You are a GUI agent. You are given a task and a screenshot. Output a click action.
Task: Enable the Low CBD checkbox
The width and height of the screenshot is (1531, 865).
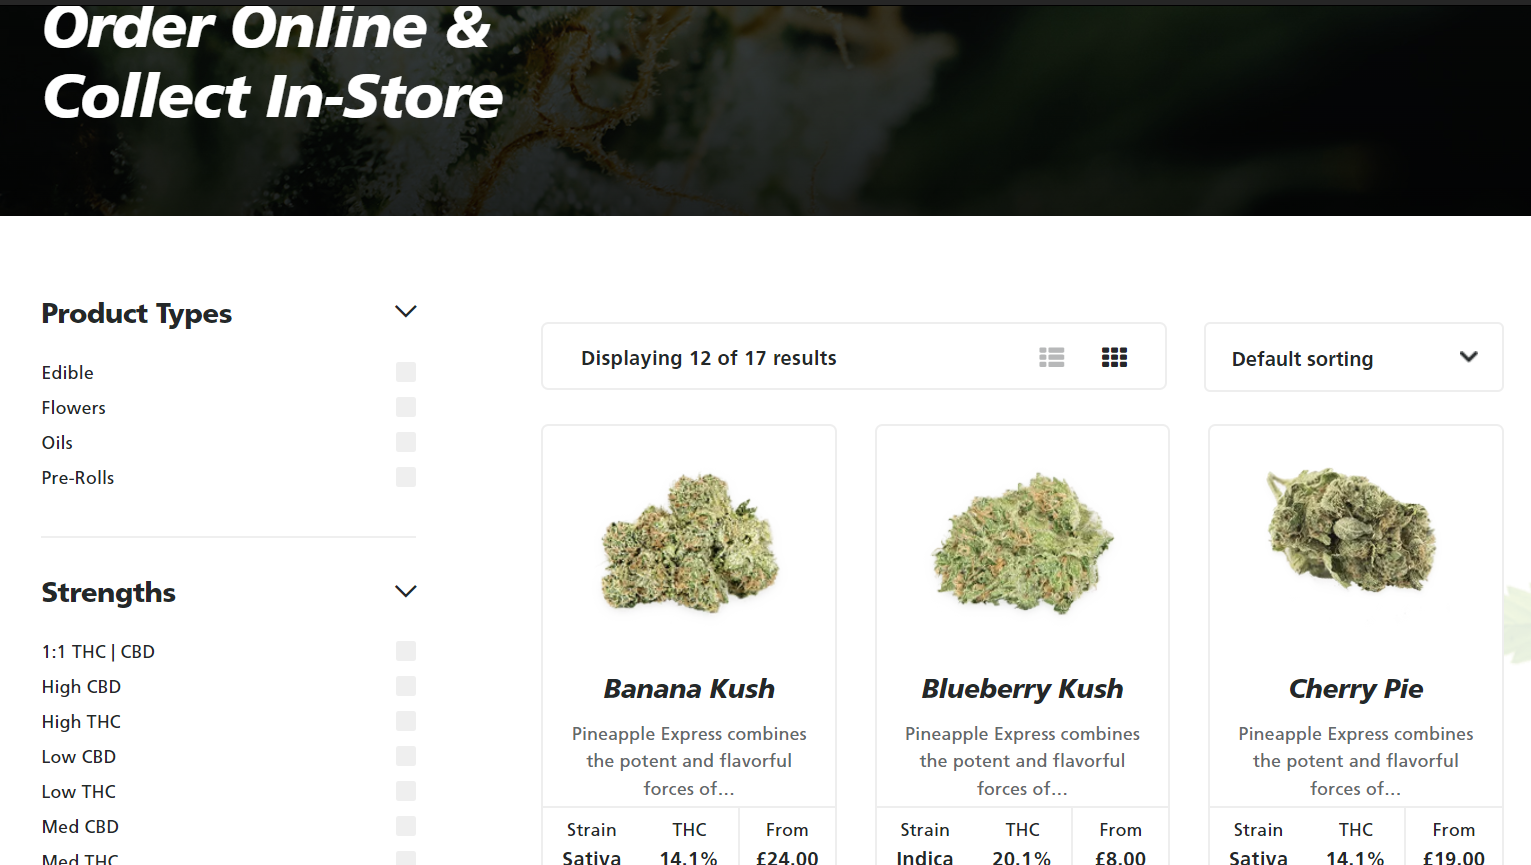405,756
